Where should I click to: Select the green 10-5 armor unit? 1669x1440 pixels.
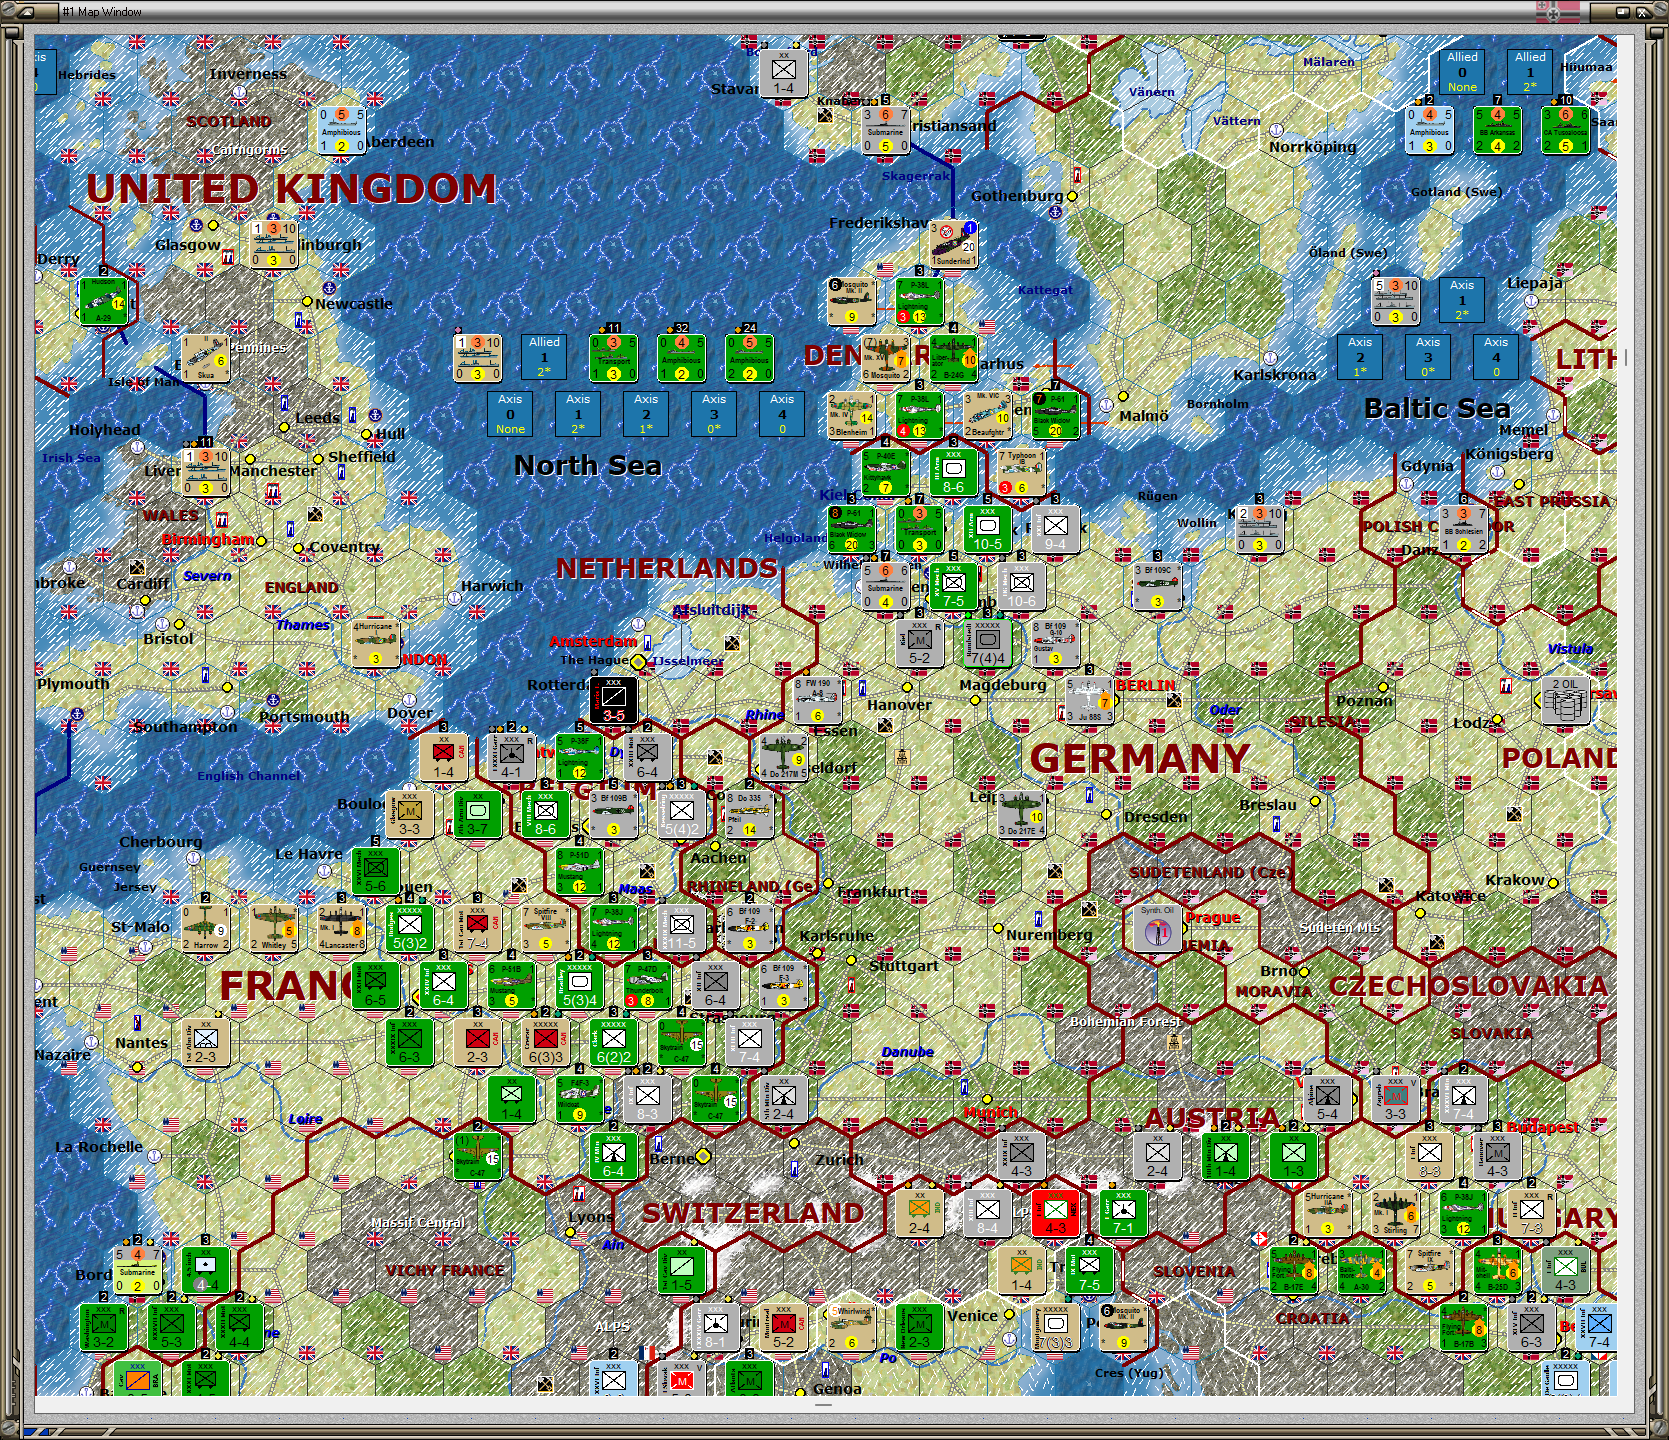point(987,529)
